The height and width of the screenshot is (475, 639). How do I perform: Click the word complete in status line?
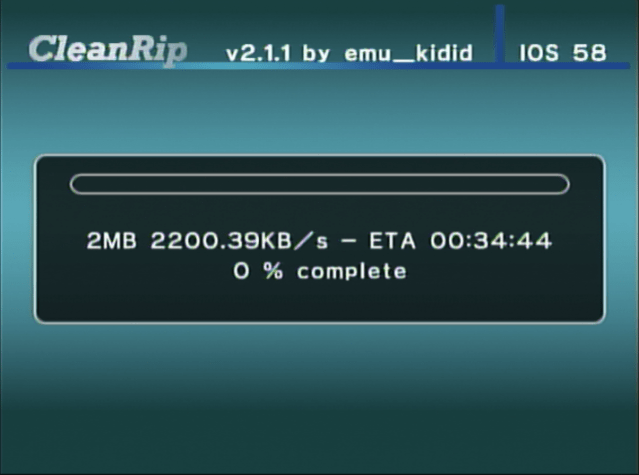[352, 271]
